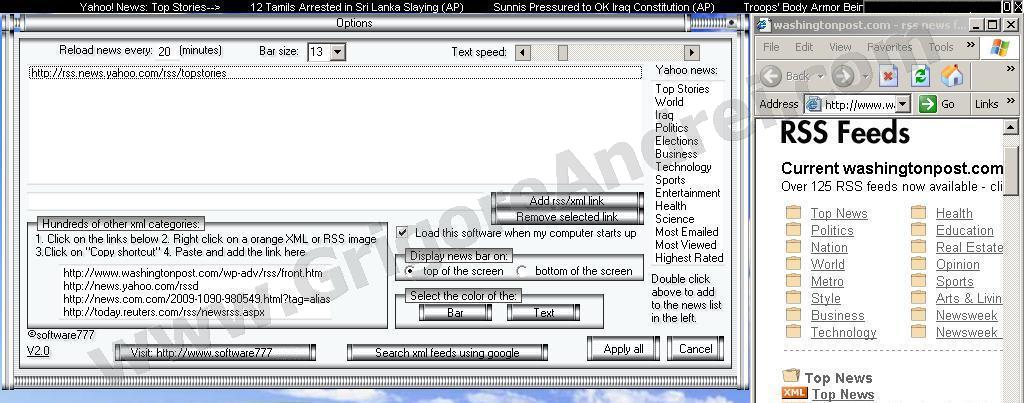Click folder icon next to Style feed
Image resolution: width=1024 pixels, height=403 pixels.
point(793,297)
